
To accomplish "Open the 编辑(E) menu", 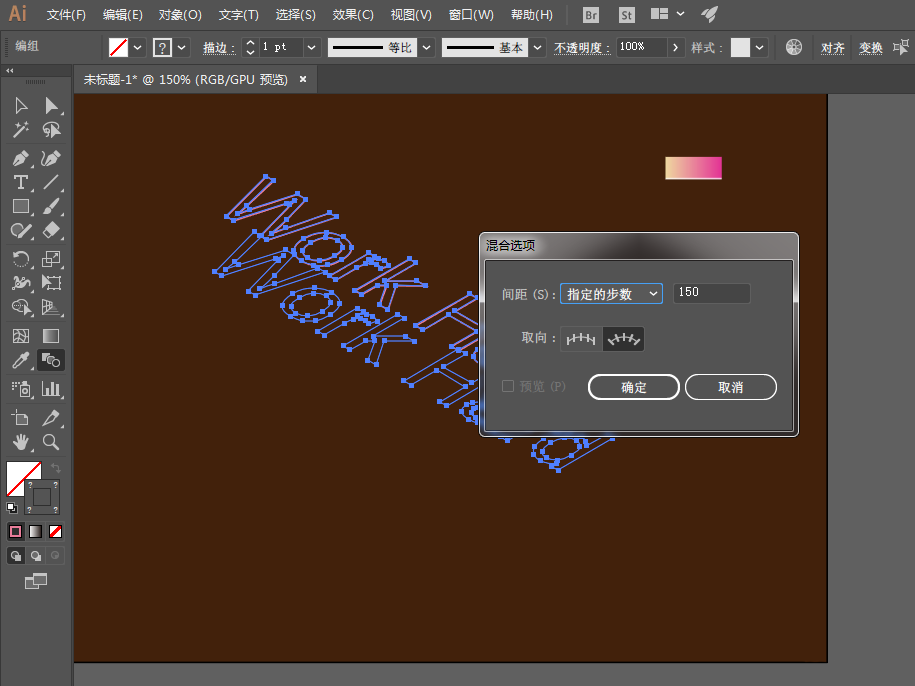I will (x=123, y=15).
